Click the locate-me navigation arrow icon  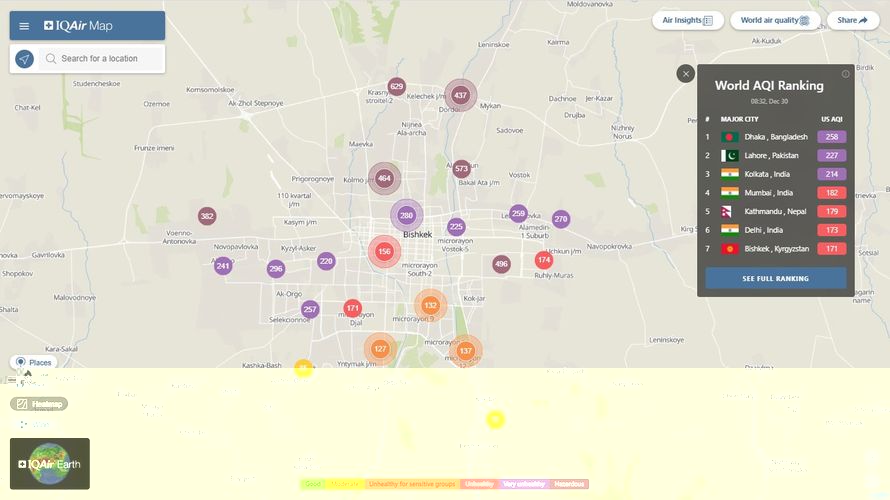pos(25,59)
